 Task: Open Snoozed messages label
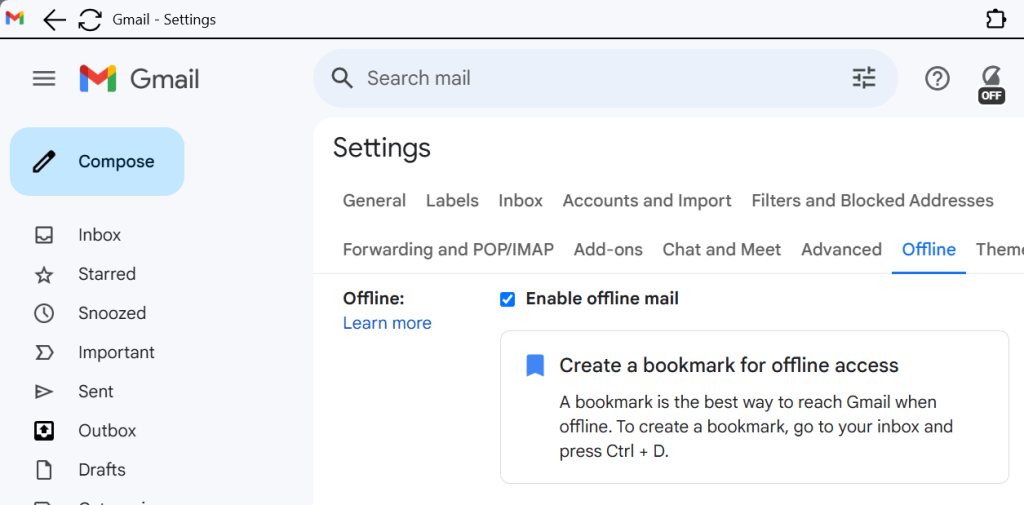click(x=112, y=314)
